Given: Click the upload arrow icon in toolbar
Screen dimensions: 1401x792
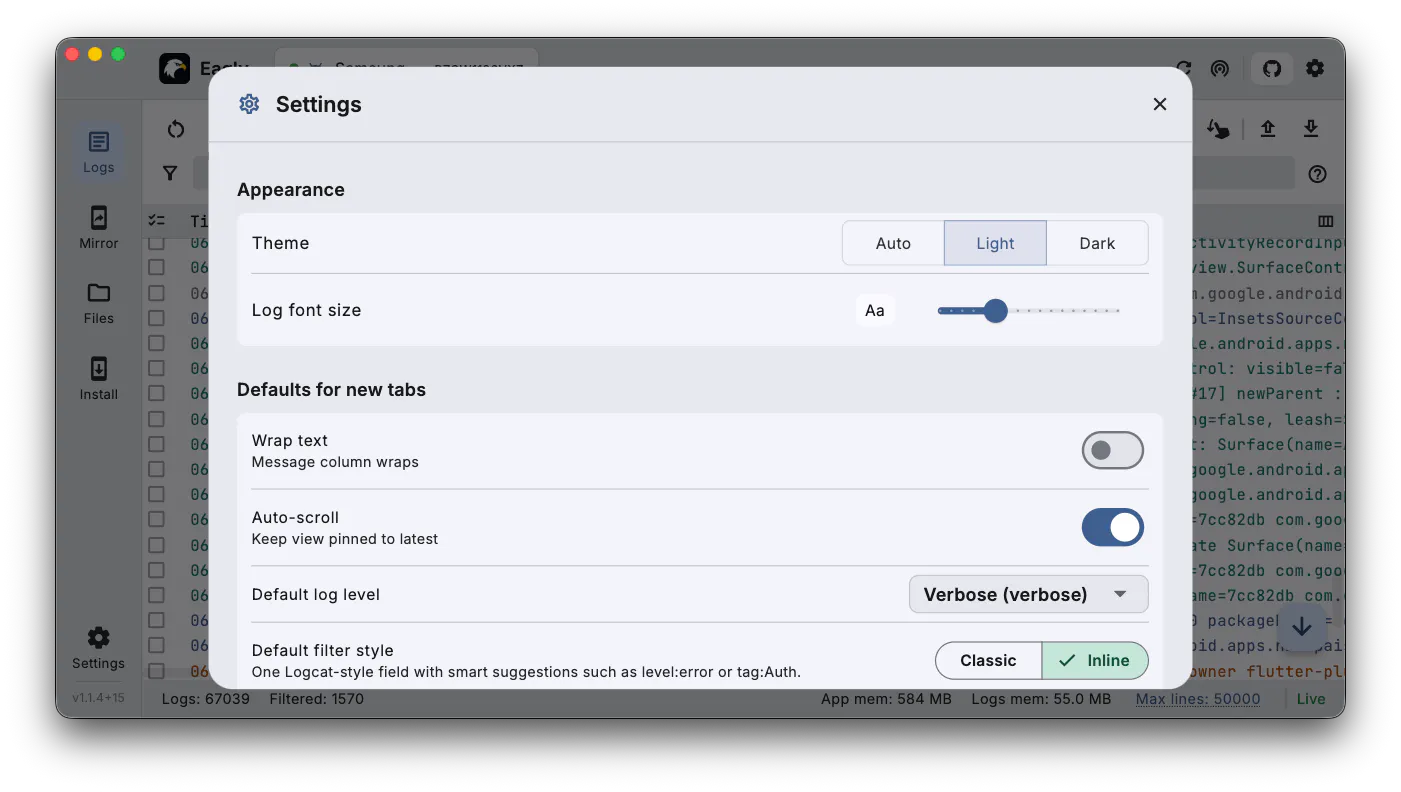Looking at the screenshot, I should point(1268,129).
